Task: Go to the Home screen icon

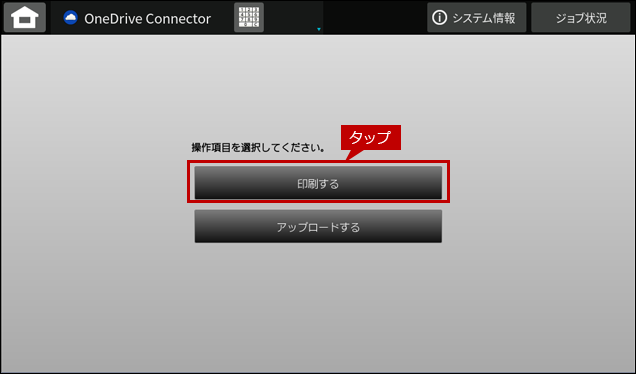Action: (x=25, y=17)
